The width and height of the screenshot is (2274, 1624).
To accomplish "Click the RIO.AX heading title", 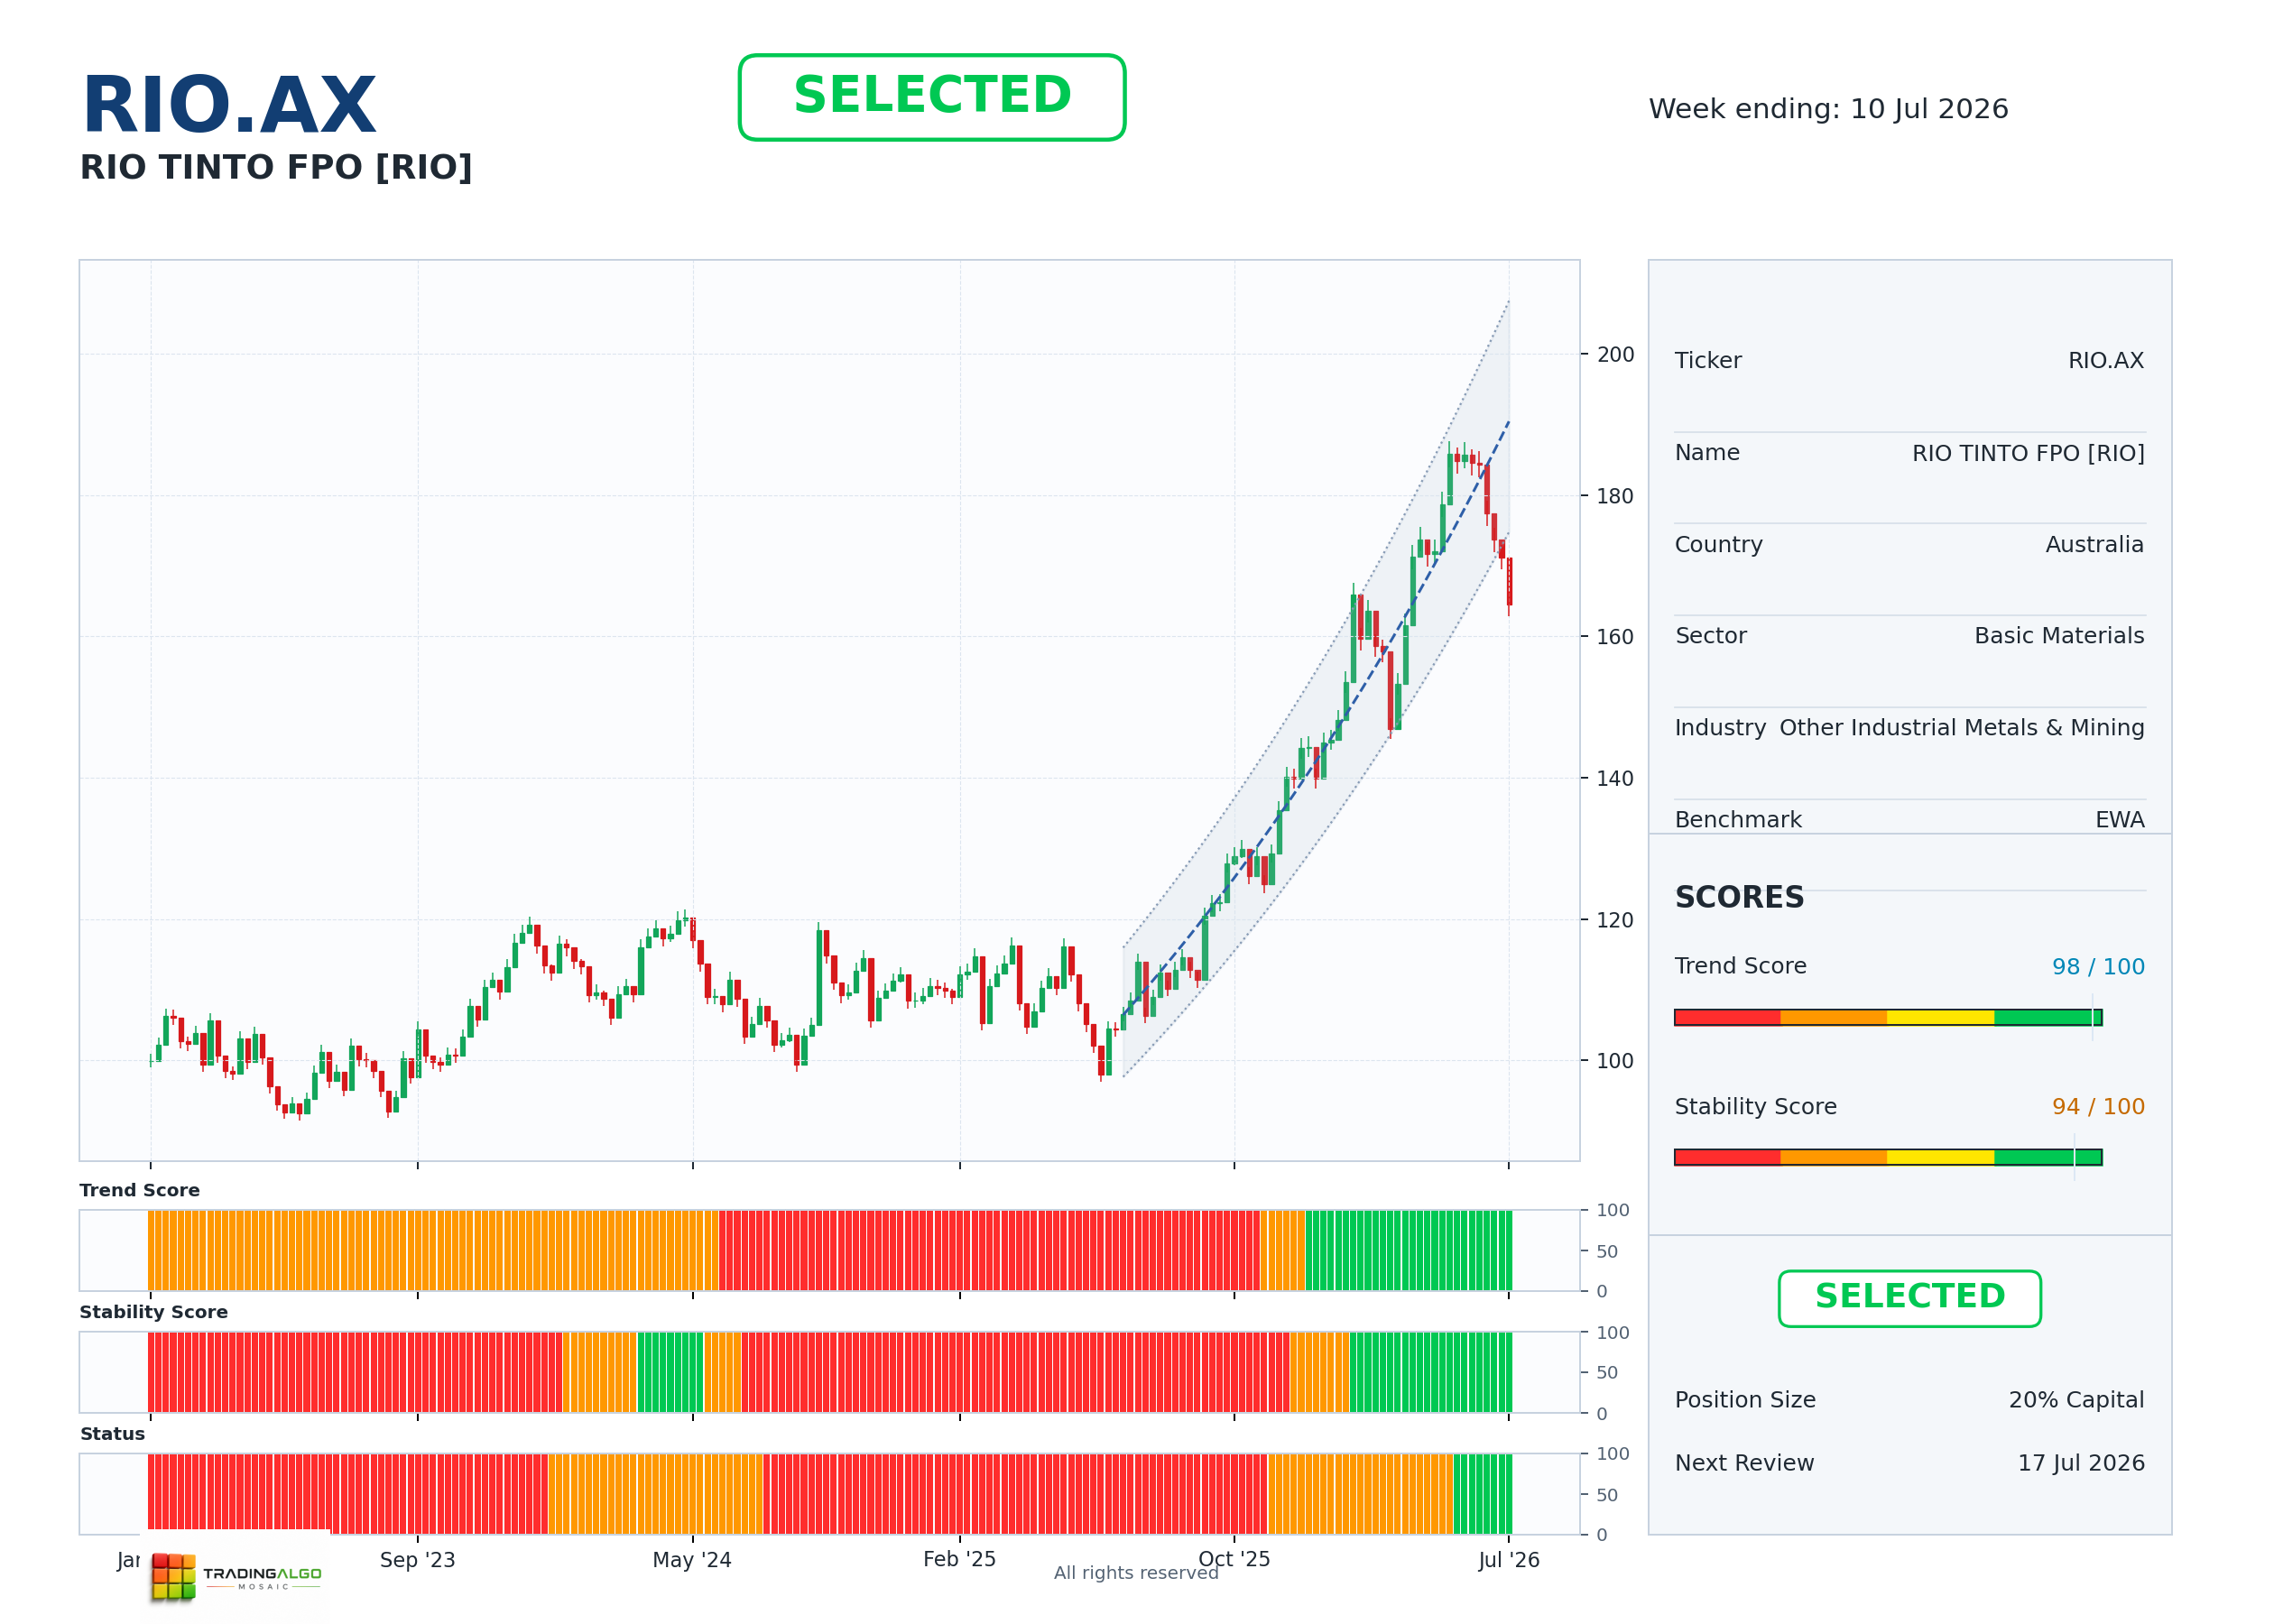I will [x=229, y=105].
